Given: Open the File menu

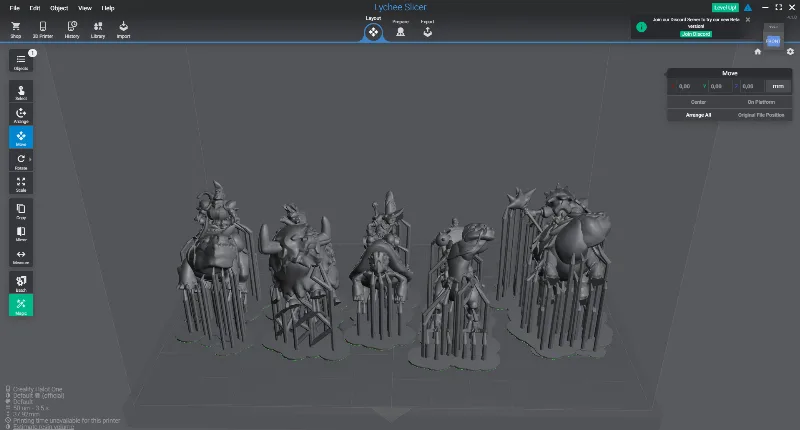Looking at the screenshot, I should tap(14, 8).
